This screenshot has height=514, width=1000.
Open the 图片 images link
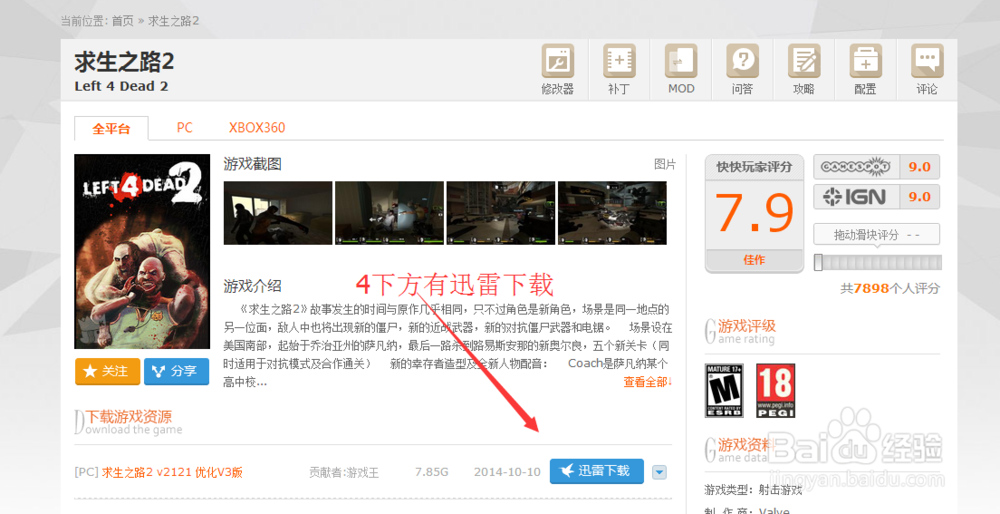(665, 164)
